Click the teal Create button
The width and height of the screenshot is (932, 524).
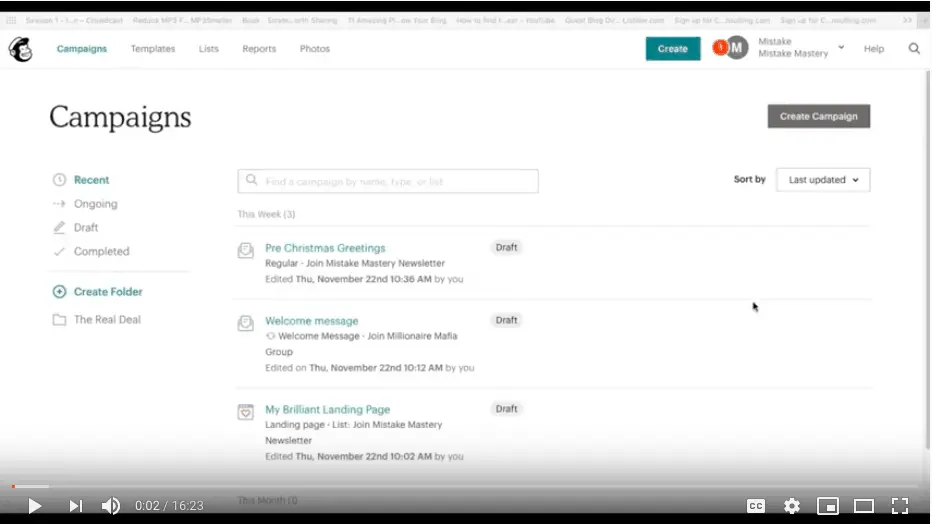point(673,49)
